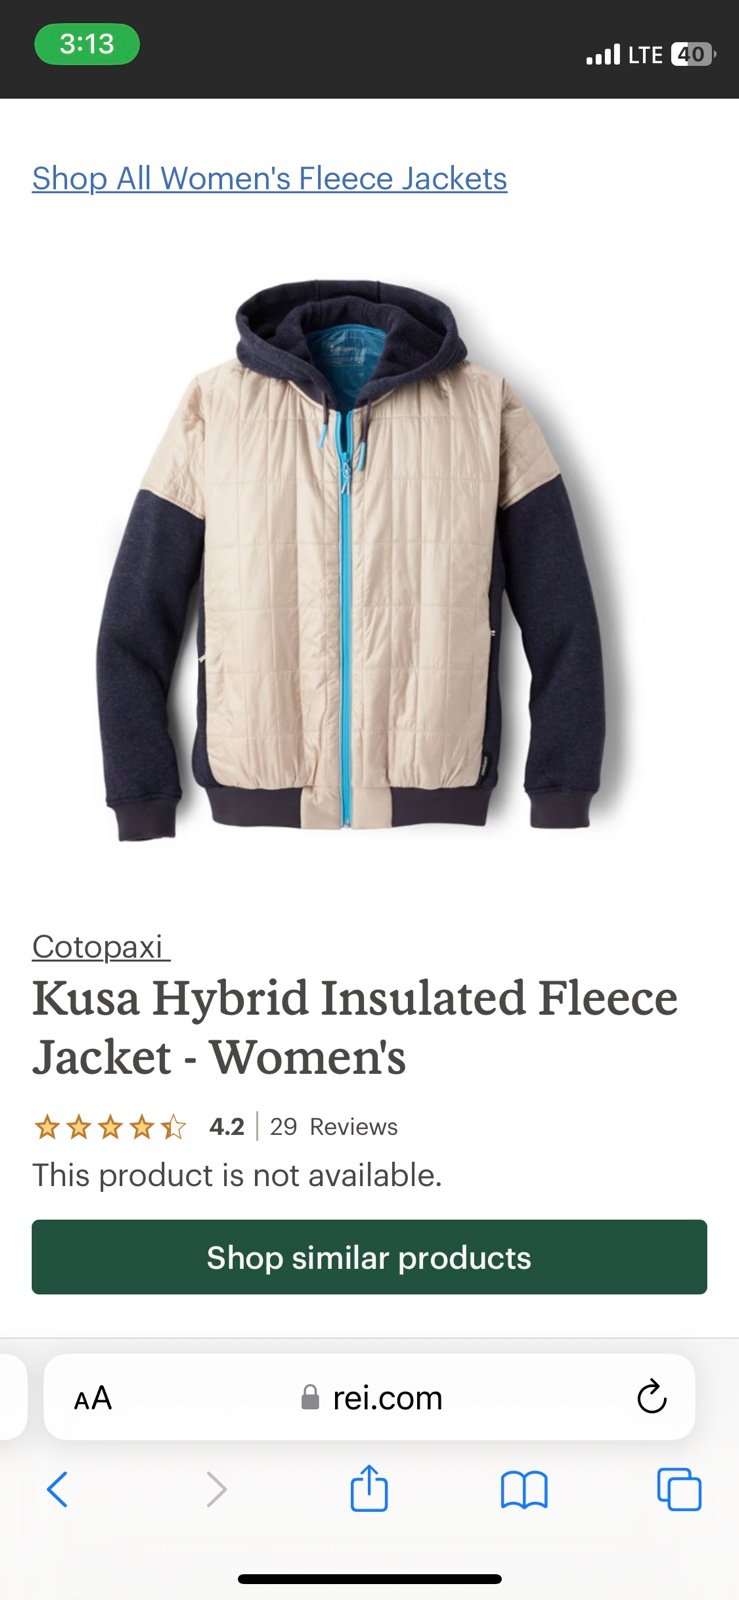Open Safari bookmarks book icon
Screen dimensions: 739x1600
click(x=524, y=1490)
